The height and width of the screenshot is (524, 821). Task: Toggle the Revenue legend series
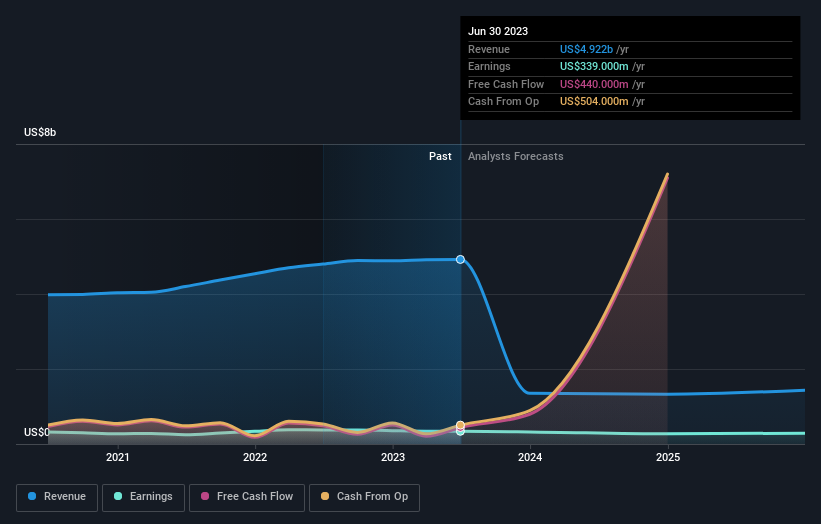[57, 497]
